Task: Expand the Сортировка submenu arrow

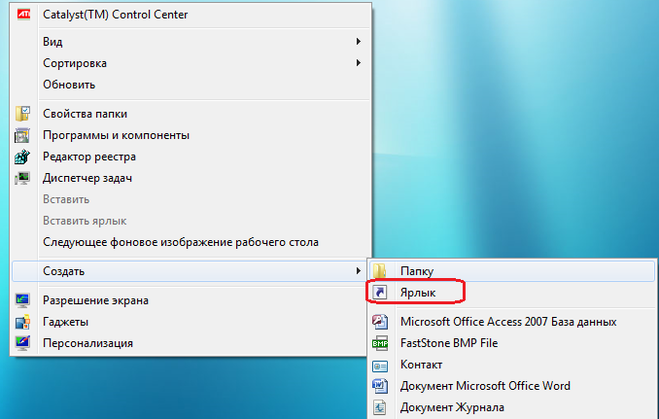Action: click(358, 63)
